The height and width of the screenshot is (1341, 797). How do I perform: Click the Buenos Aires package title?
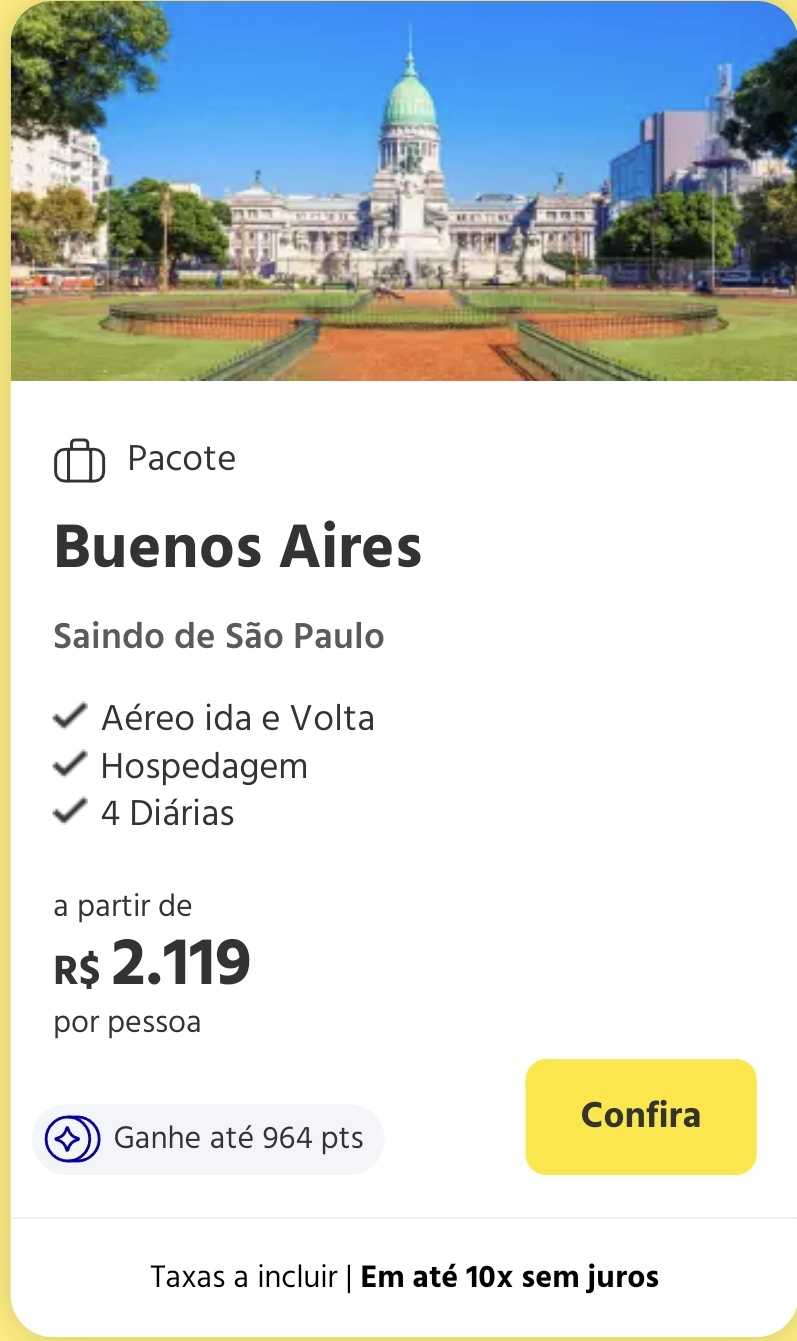238,548
